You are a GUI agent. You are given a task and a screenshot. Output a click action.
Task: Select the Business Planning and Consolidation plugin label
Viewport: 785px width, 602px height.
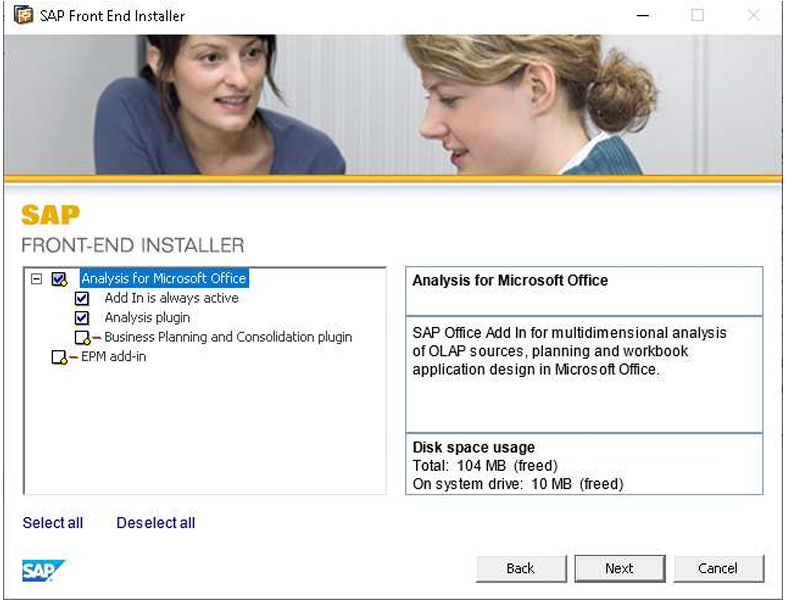coord(228,338)
